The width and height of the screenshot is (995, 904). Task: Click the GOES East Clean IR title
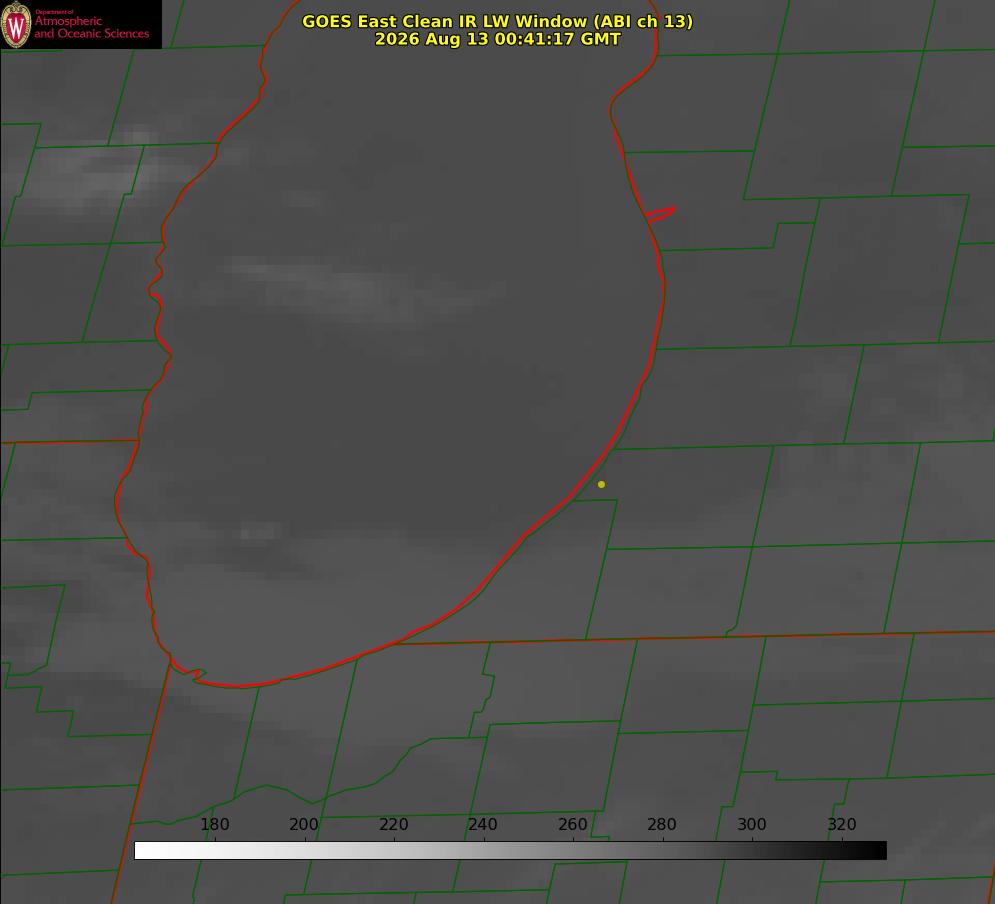pyautogui.click(x=497, y=21)
